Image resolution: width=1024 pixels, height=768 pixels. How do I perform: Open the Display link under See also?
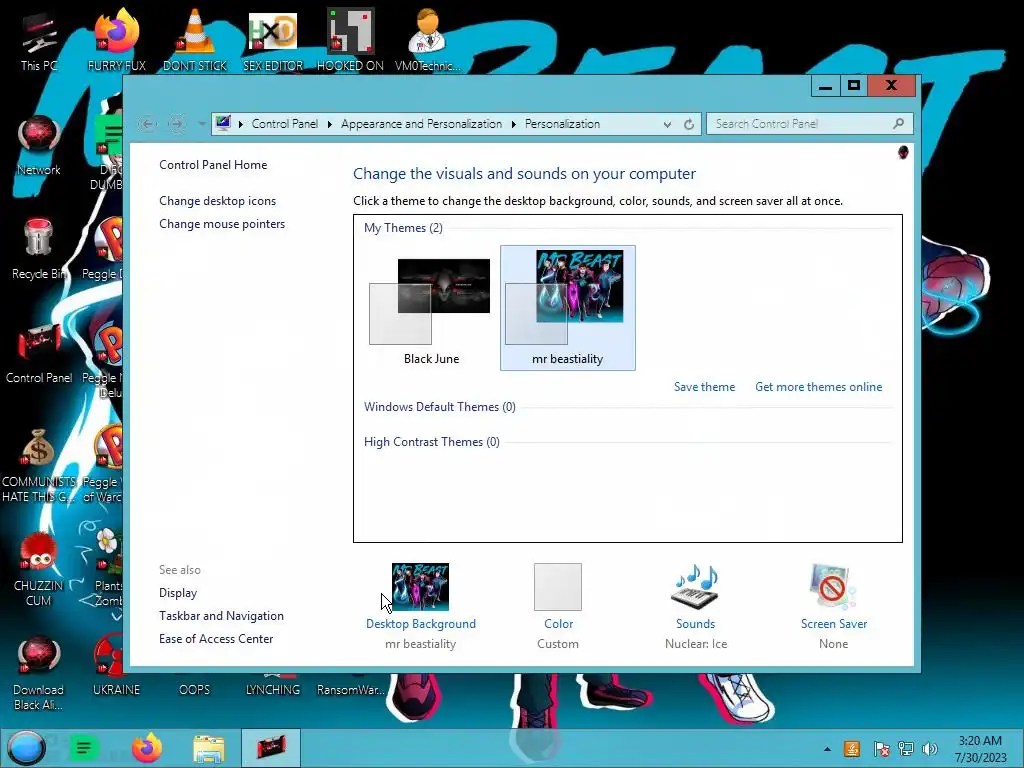tap(178, 593)
